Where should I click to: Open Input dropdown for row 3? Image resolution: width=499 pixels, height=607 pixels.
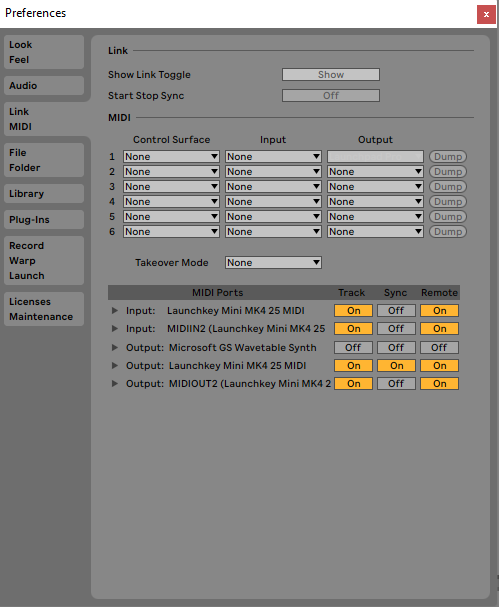click(273, 187)
